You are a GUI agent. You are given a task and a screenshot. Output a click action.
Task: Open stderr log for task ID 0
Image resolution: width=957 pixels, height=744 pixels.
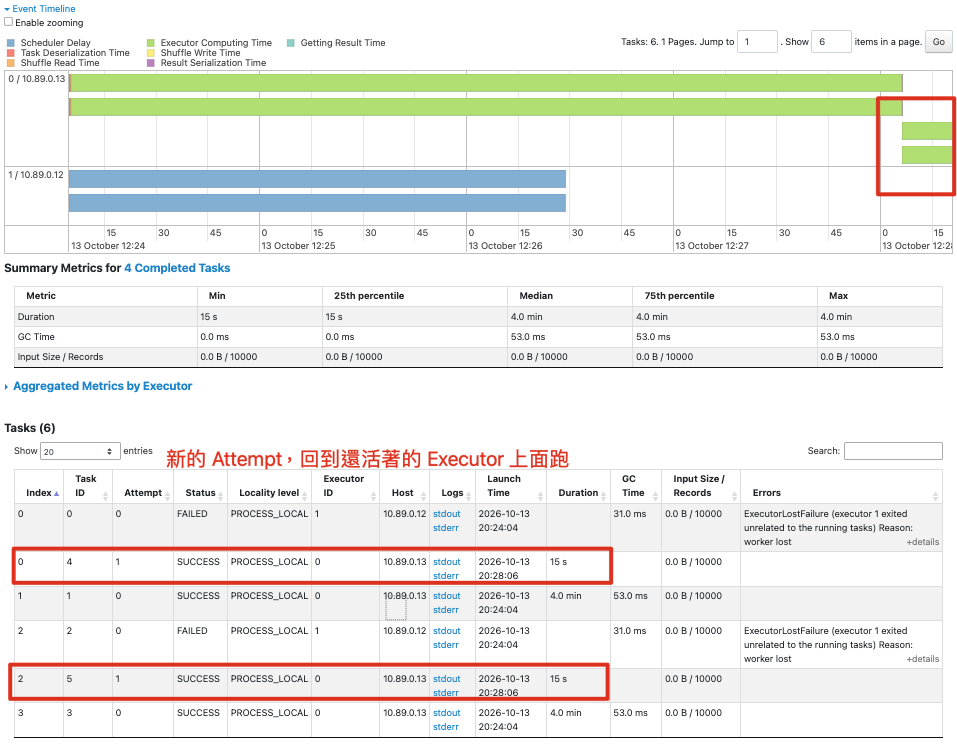point(446,528)
